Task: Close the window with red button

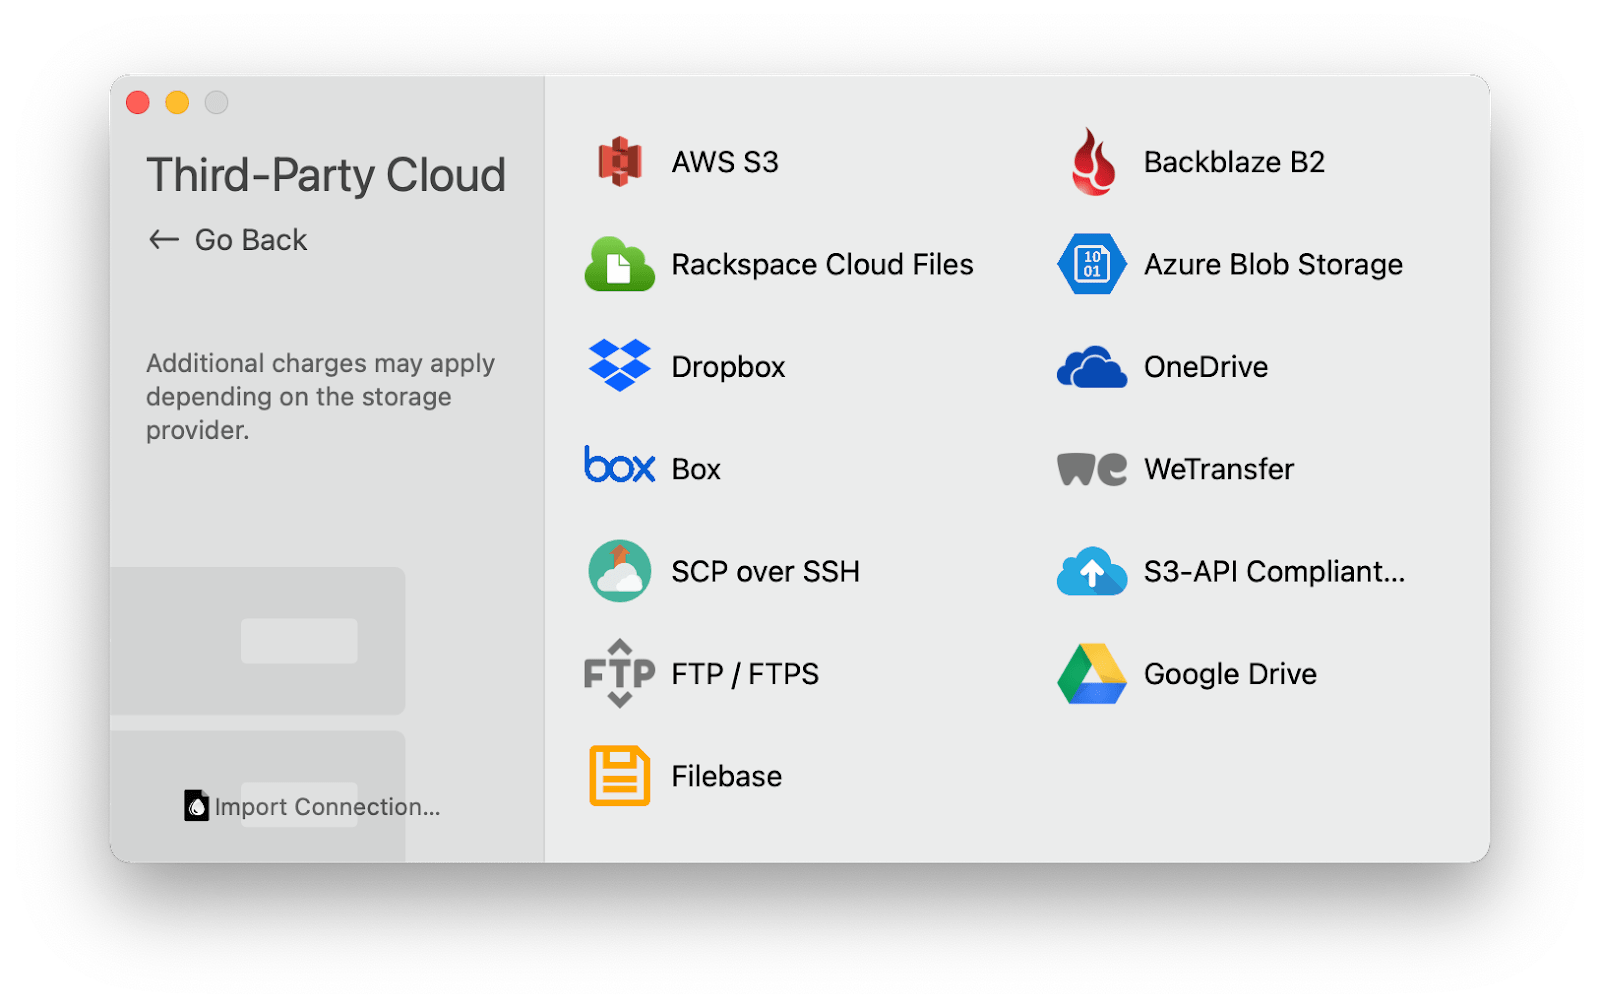Action: (138, 102)
